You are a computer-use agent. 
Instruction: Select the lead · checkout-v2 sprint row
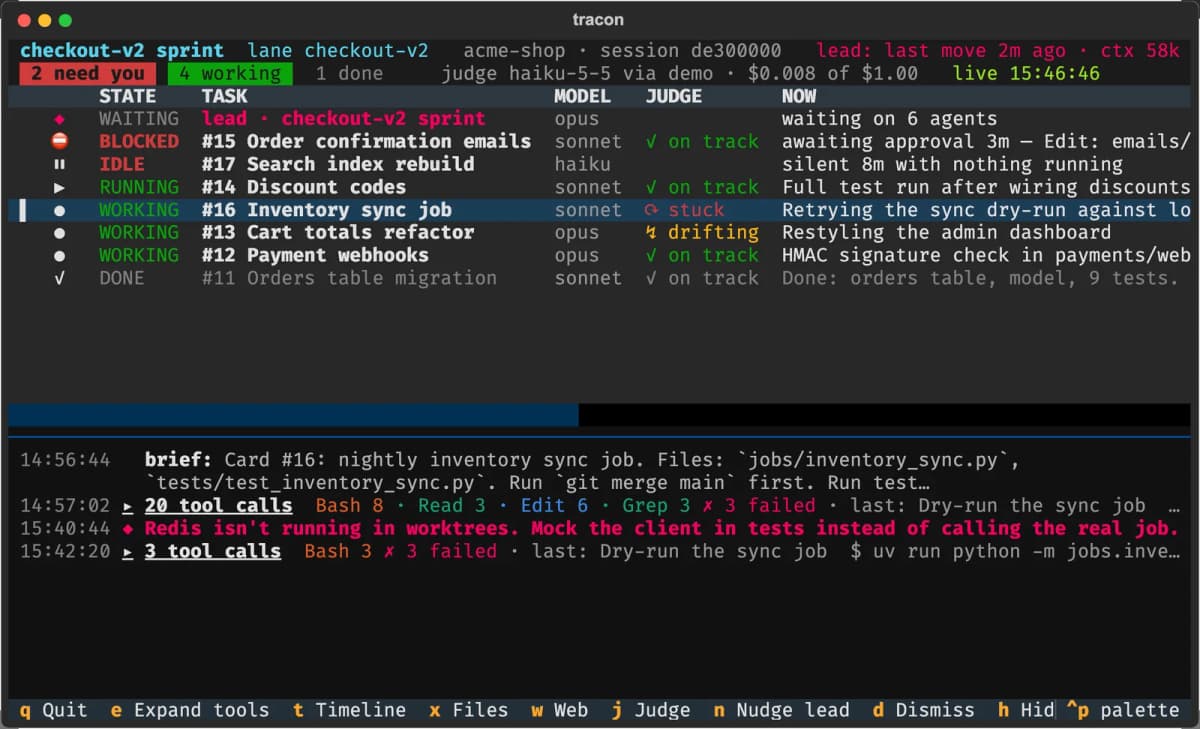point(600,119)
